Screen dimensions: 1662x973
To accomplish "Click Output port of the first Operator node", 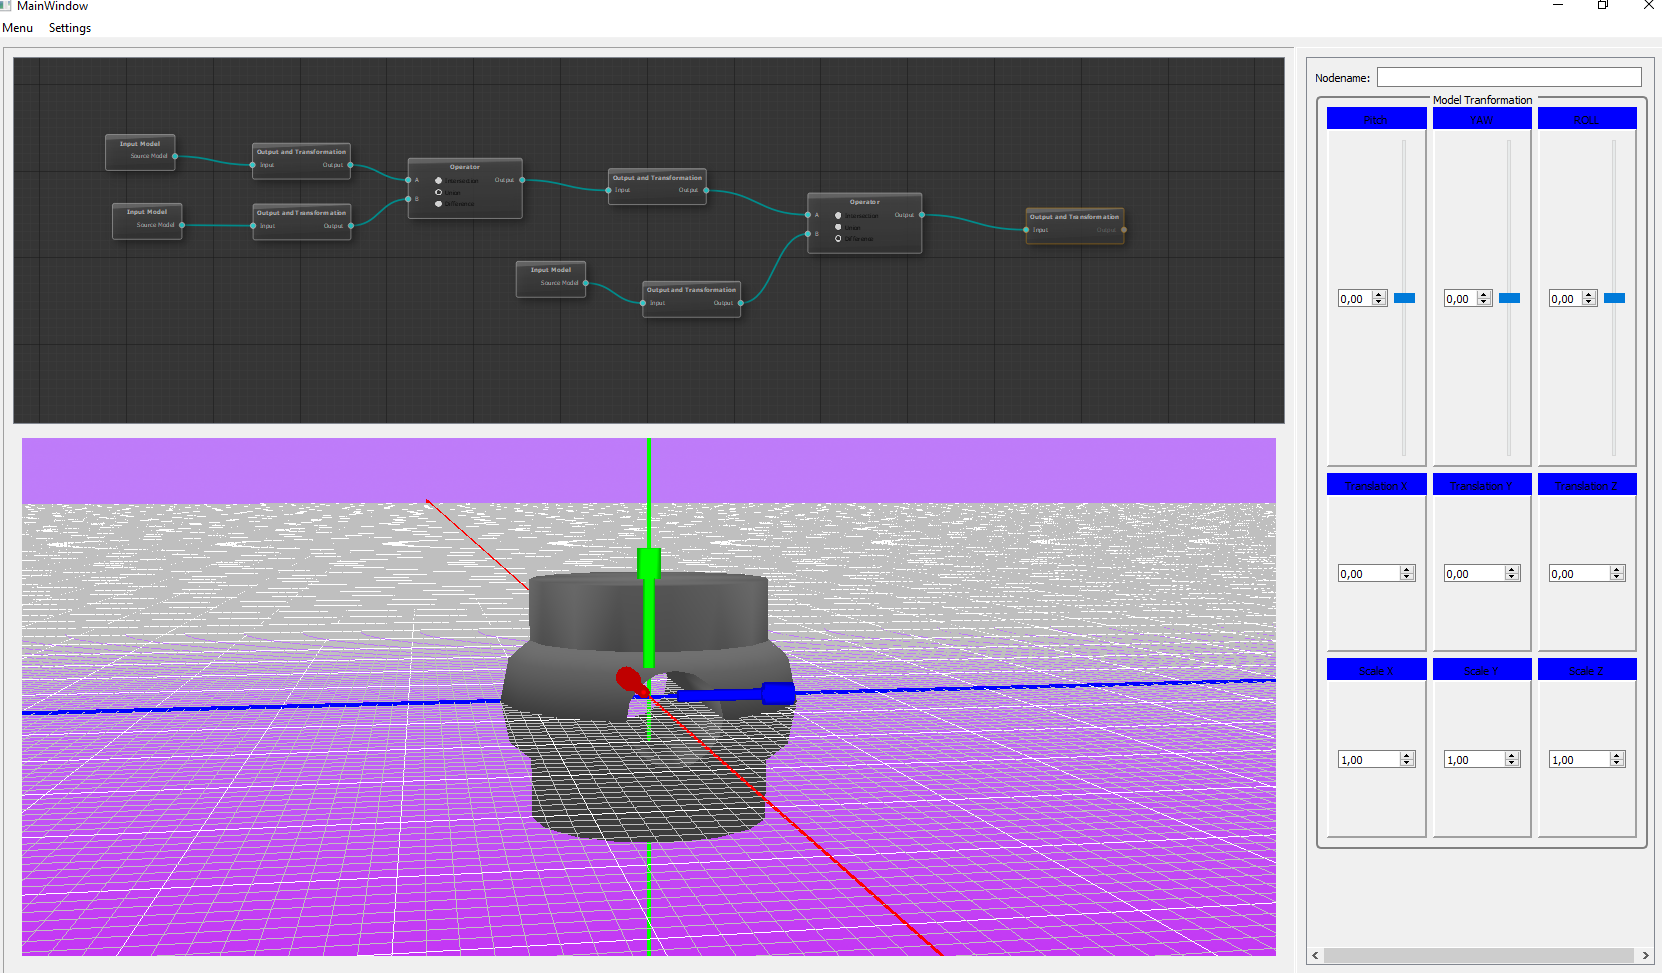I will (522, 180).
